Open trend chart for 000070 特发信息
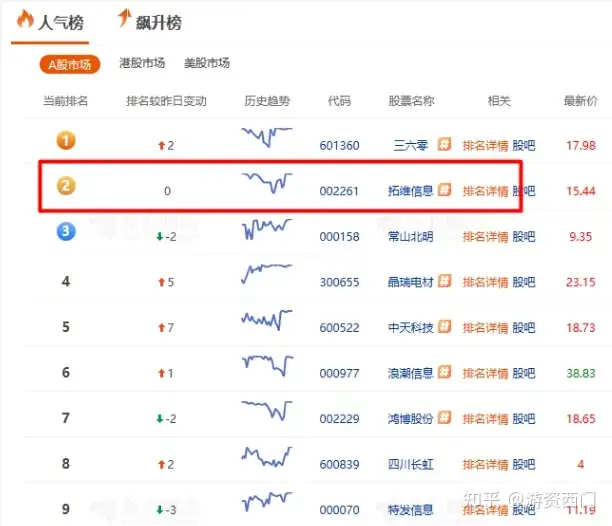Viewport: 612px width, 526px height. point(267,502)
